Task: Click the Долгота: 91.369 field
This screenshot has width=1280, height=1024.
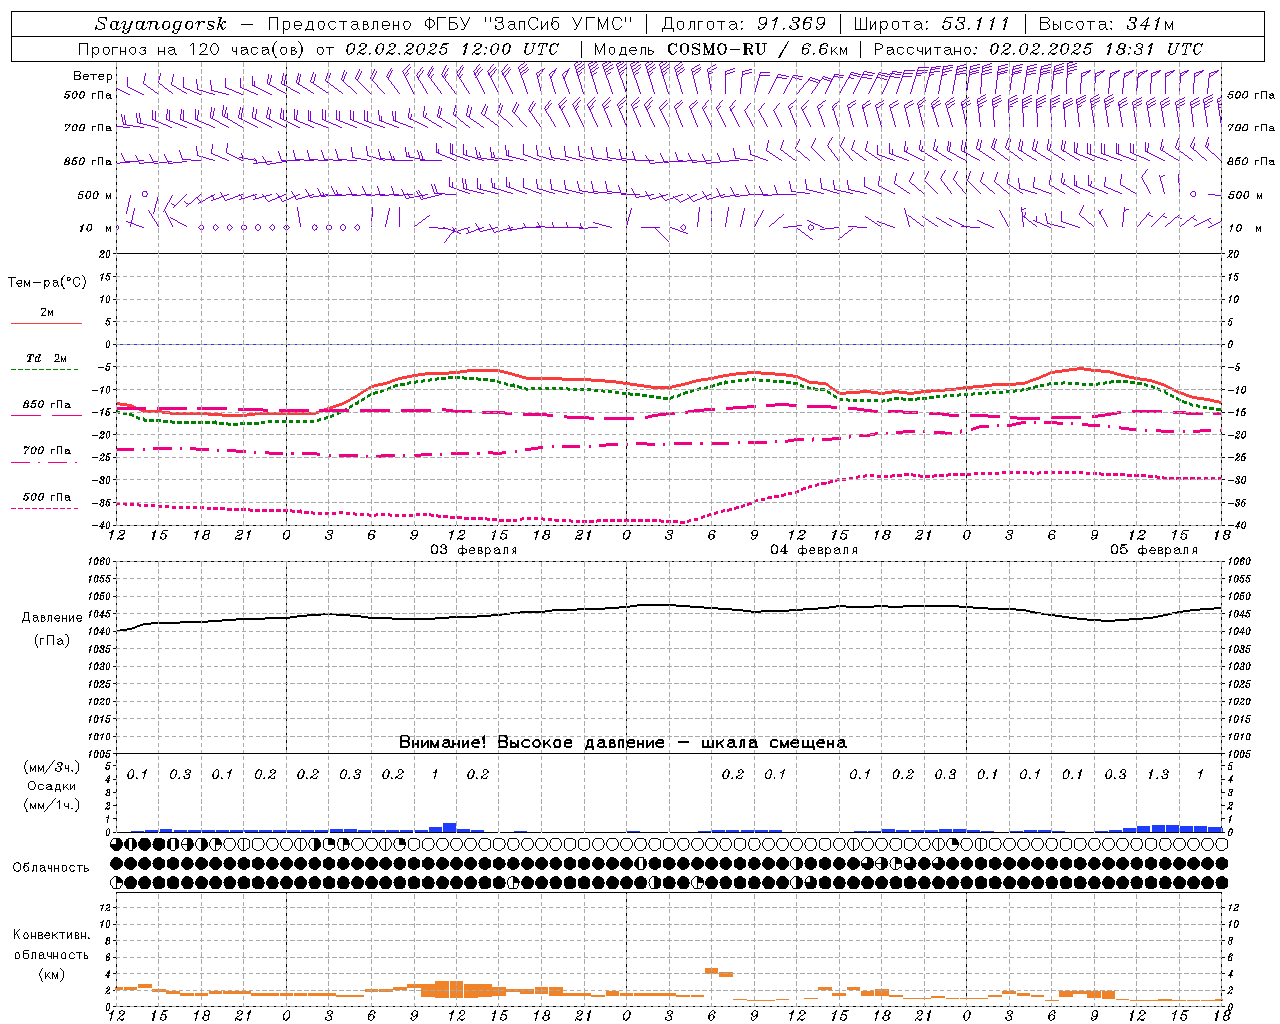Action: (744, 24)
